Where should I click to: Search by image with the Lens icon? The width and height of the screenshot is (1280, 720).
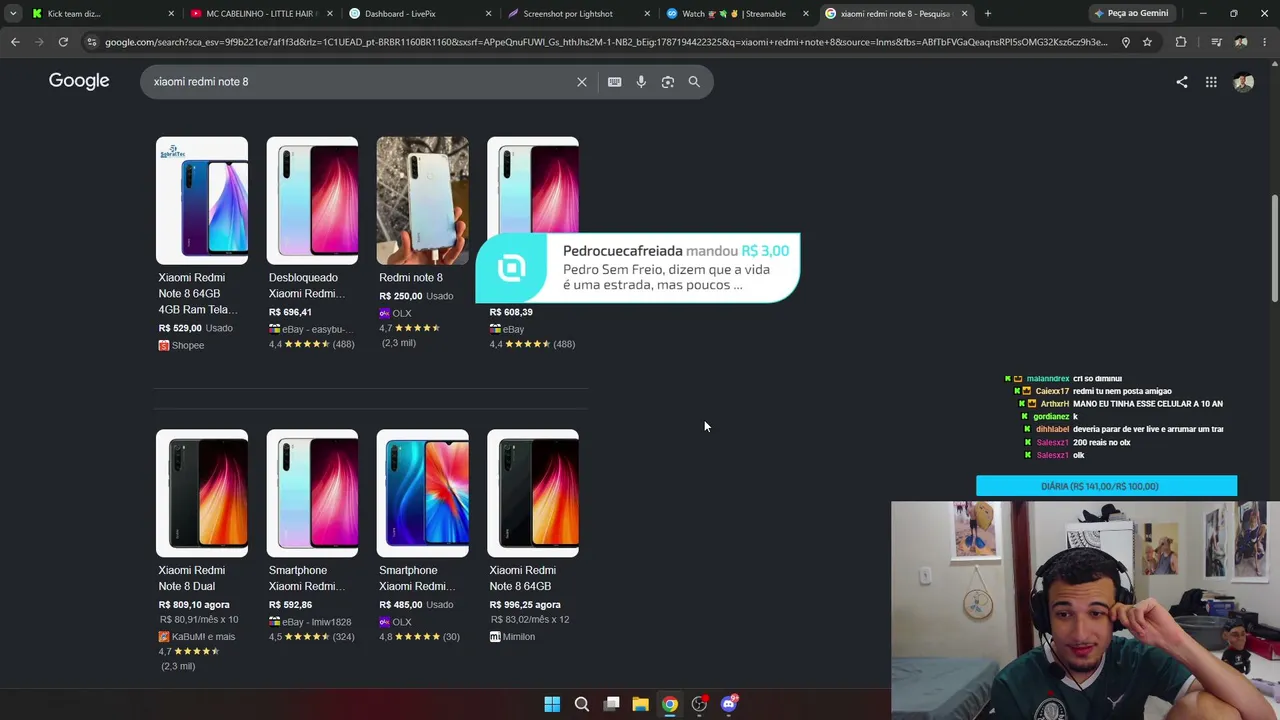click(668, 82)
